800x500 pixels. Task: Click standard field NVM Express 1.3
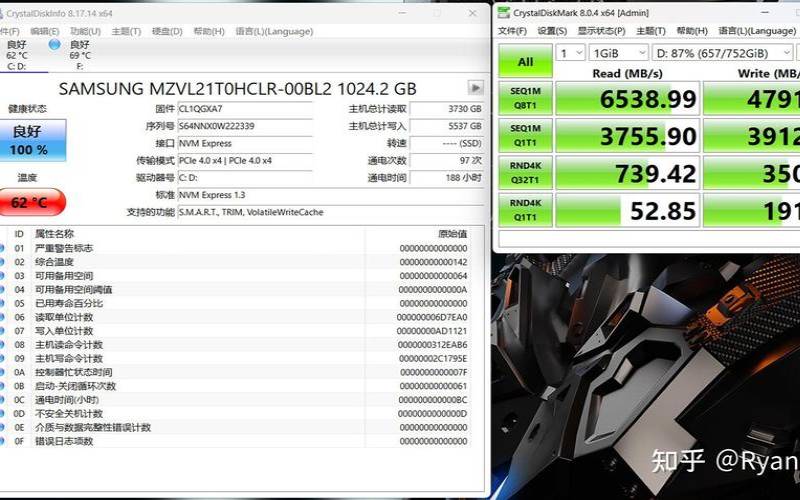click(x=330, y=195)
